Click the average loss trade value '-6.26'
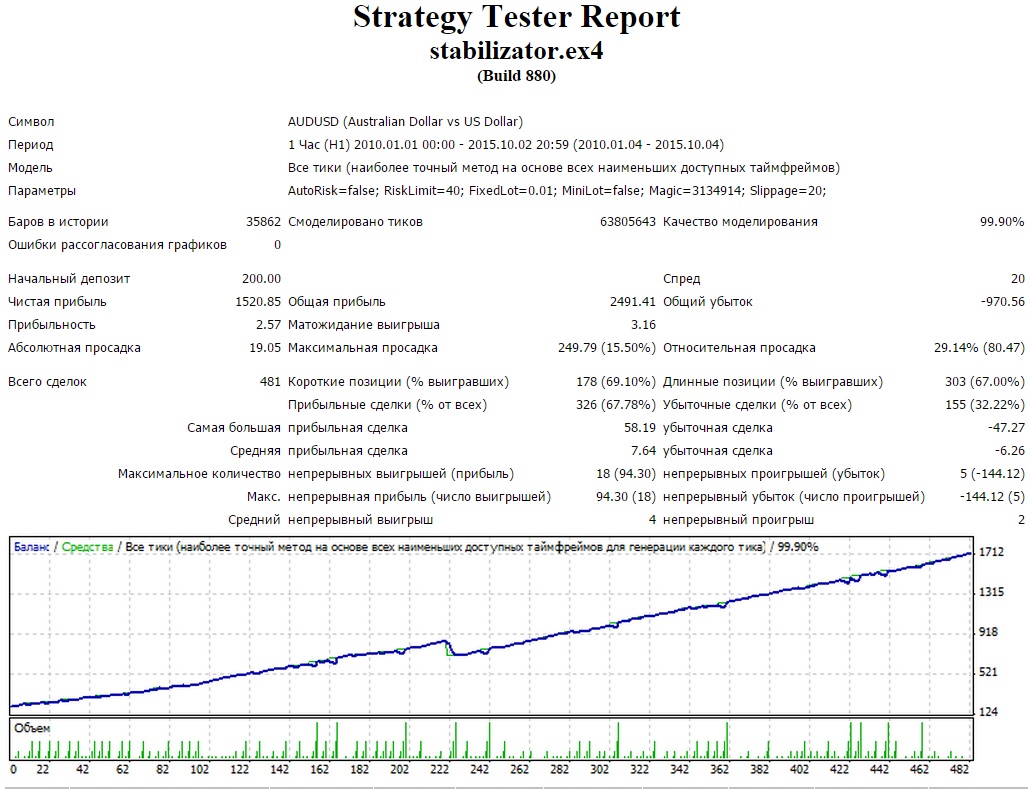The width and height of the screenshot is (1030, 789). click(x=1010, y=451)
